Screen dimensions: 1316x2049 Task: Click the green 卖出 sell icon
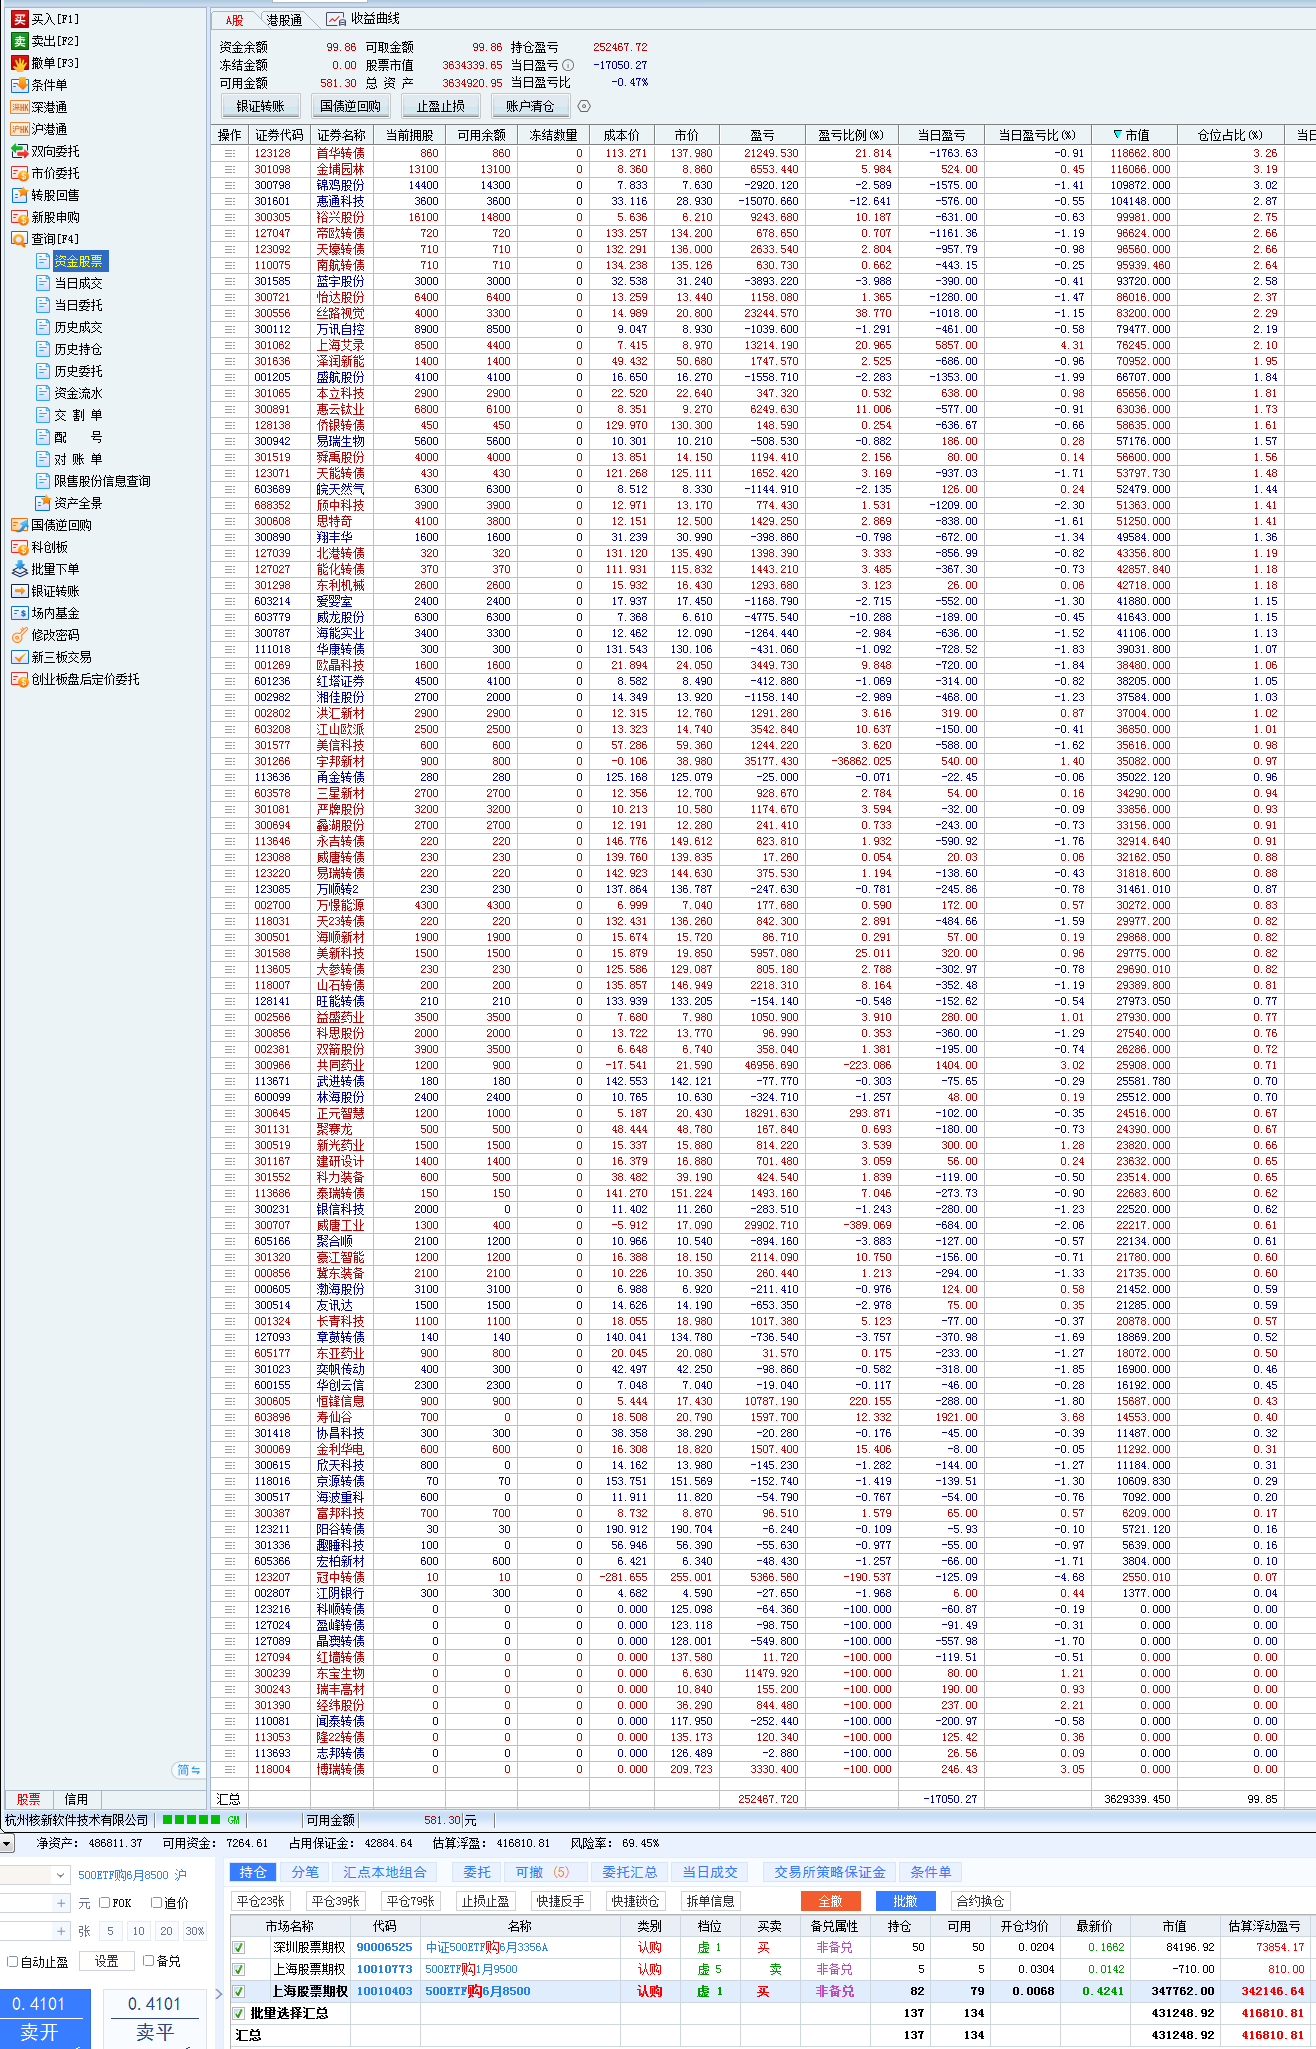pyautogui.click(x=20, y=41)
